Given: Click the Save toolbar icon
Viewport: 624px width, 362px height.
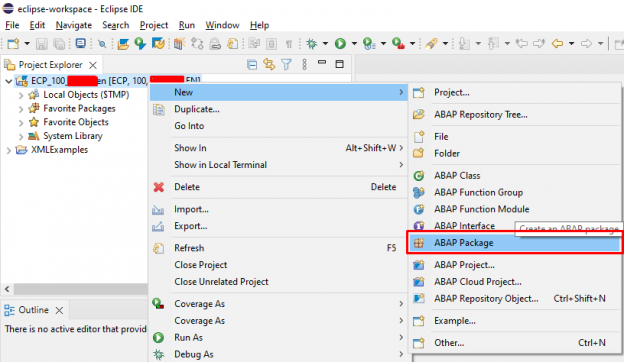Looking at the screenshot, I should click(41, 43).
